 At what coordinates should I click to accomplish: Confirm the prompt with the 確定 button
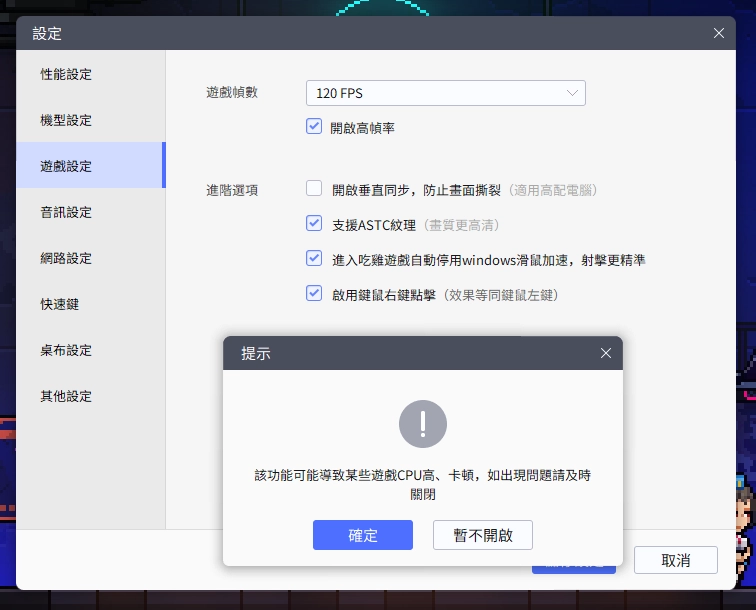click(362, 535)
